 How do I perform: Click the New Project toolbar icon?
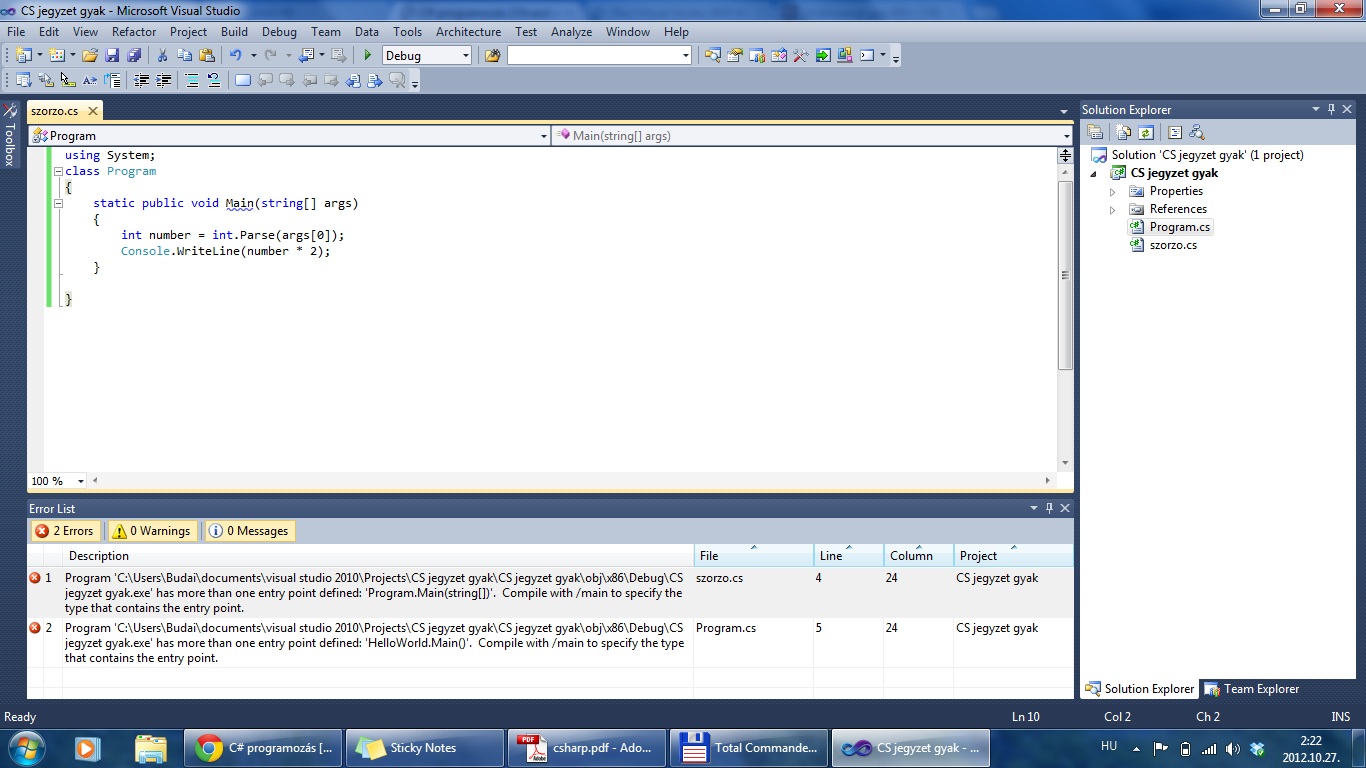(x=24, y=56)
